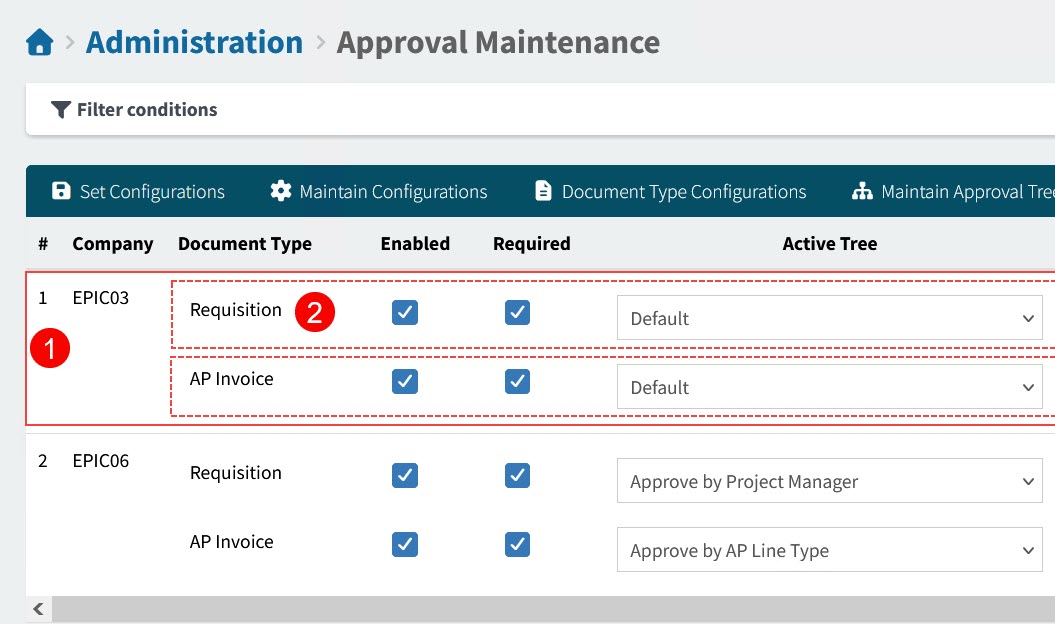Viewport: 1055px width, 624px height.
Task: Toggle Enabled for EPIC06 Requisition
Action: tap(405, 475)
